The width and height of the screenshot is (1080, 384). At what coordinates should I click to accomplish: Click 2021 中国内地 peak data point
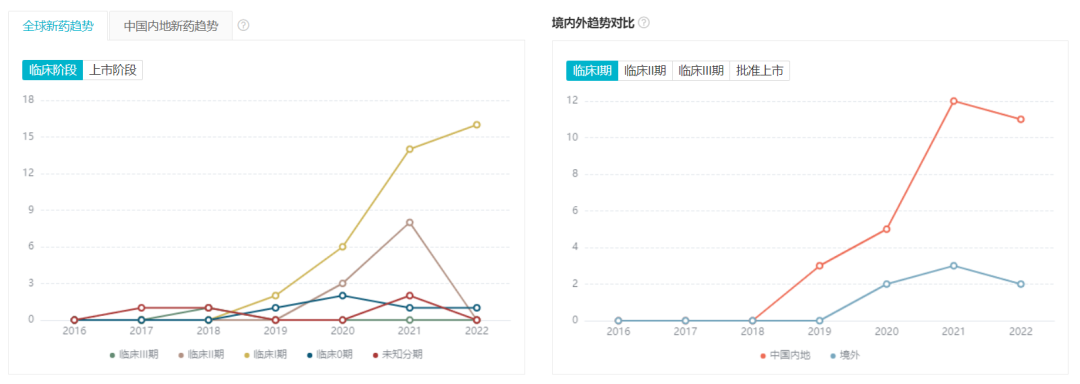954,100
